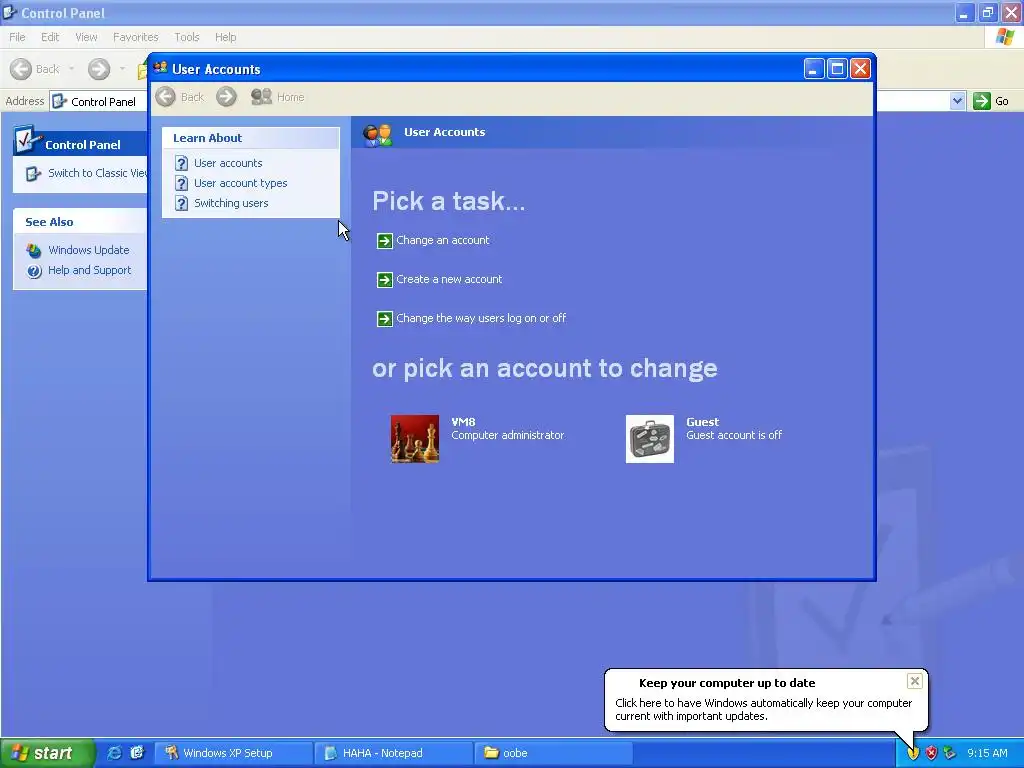Select the Change an account task
This screenshot has height=768, width=1024.
pyautogui.click(x=442, y=240)
